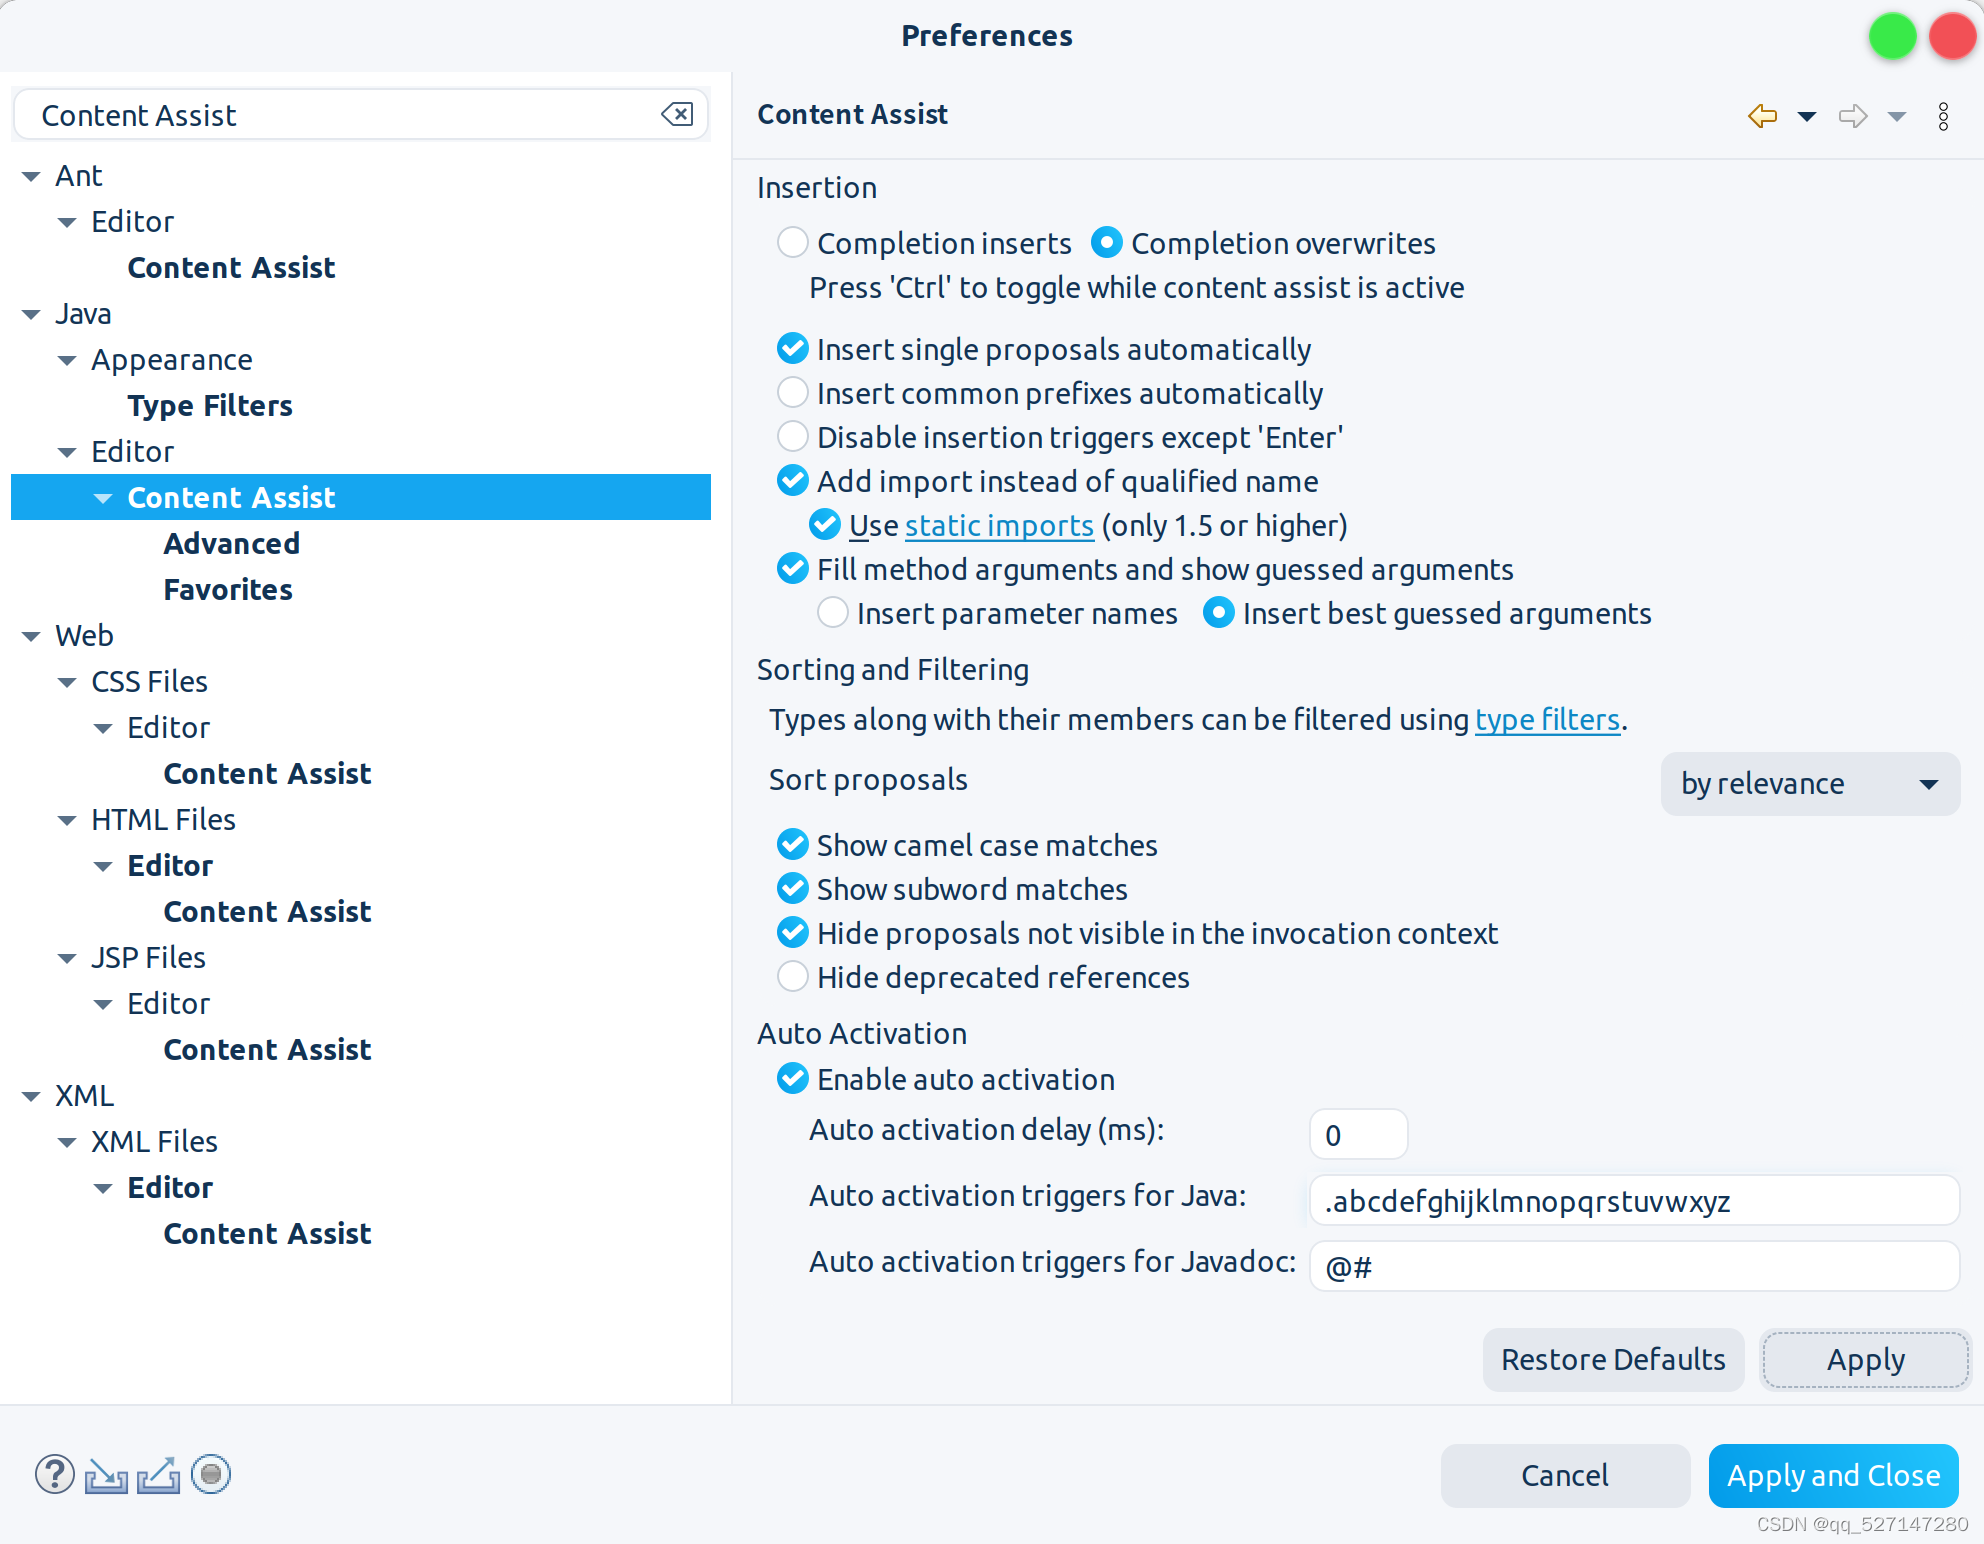This screenshot has width=1984, height=1544.
Task: Click the help question mark icon bottom left
Action: pyautogui.click(x=55, y=1475)
